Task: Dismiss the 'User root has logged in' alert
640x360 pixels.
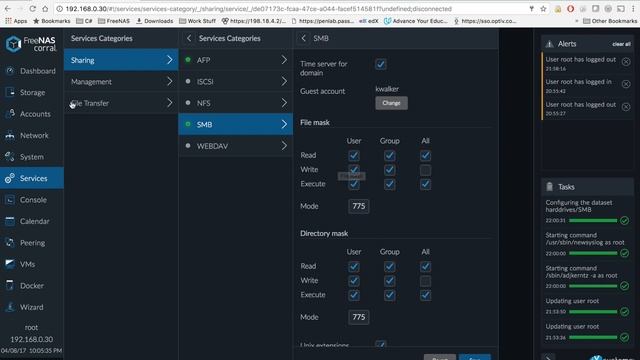Action: 626,84
